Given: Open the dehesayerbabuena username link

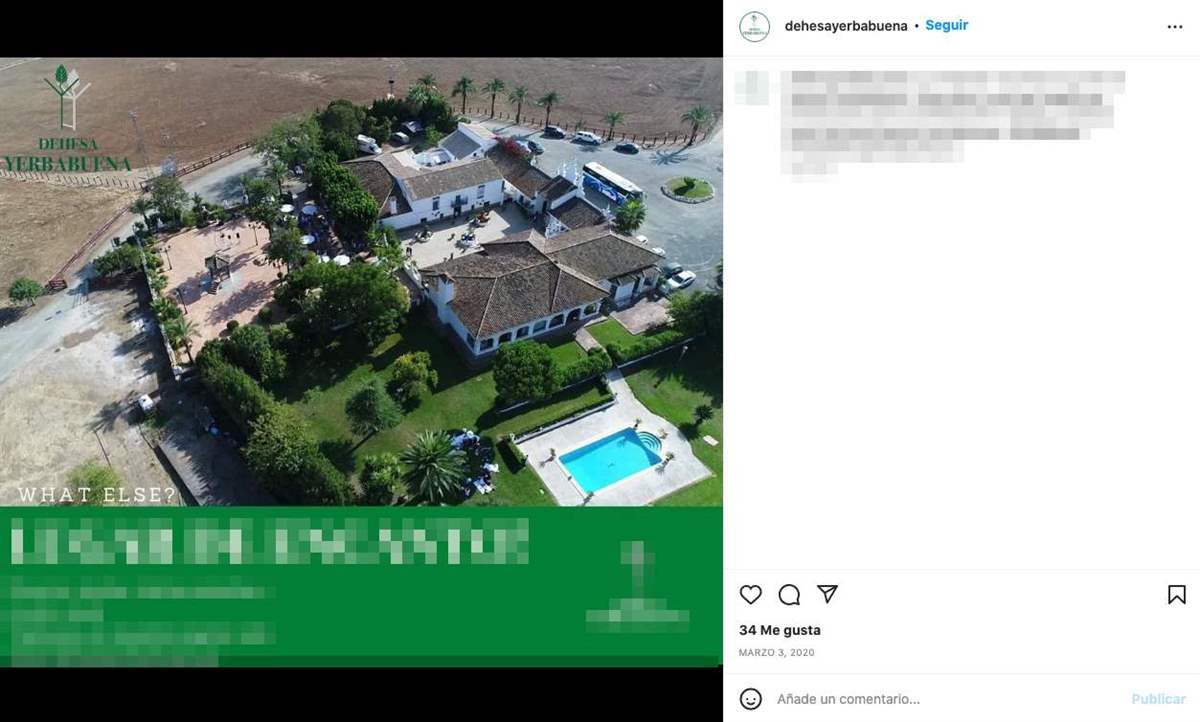Looking at the screenshot, I should pyautogui.click(x=846, y=26).
